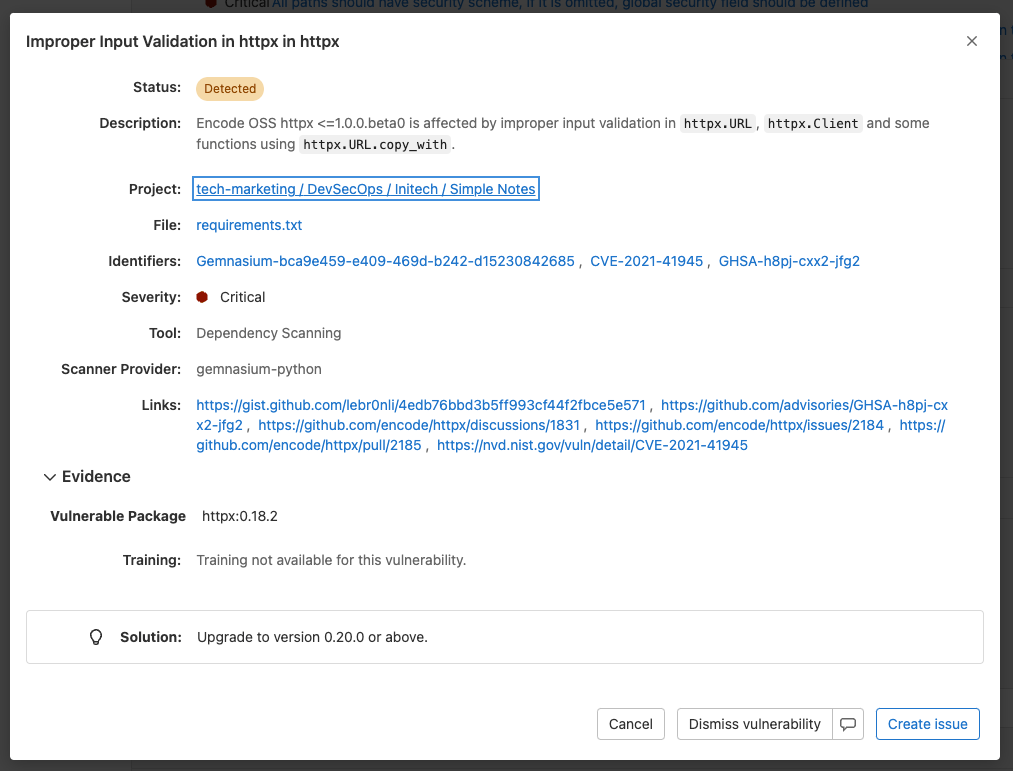Open the gist.github.com reference link
This screenshot has width=1013, height=771.
pos(420,405)
